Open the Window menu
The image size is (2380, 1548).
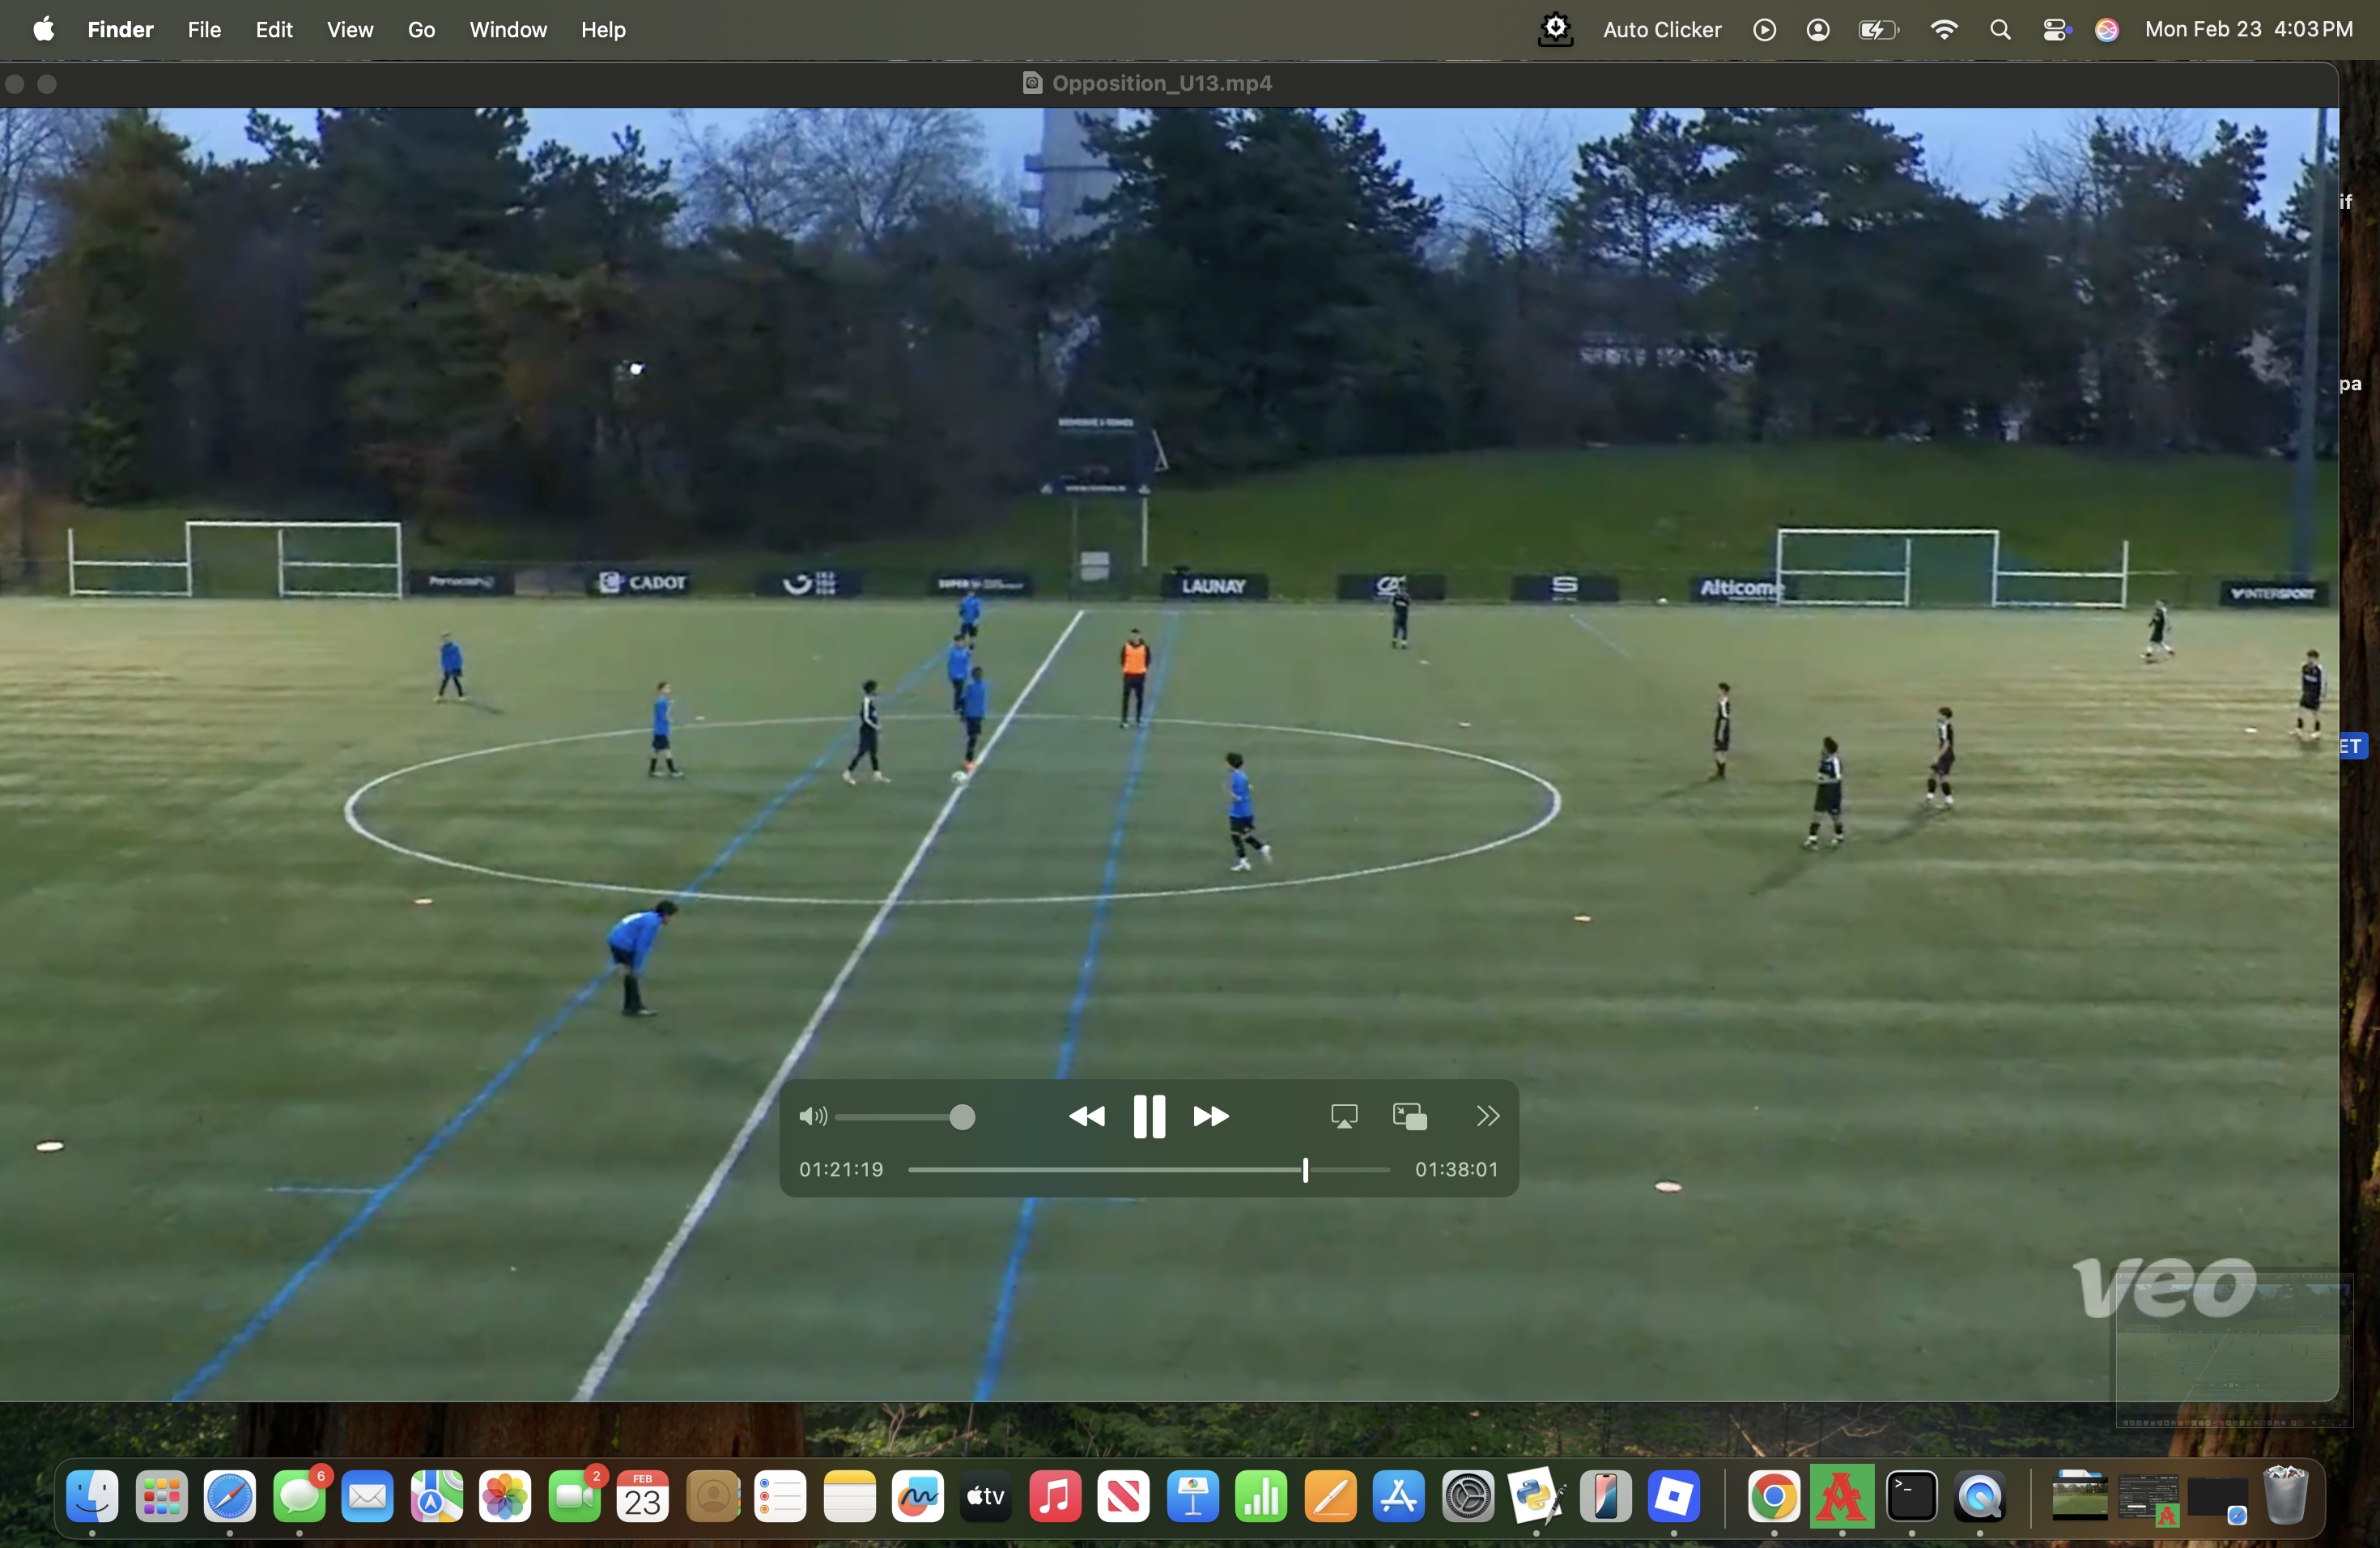pos(508,29)
